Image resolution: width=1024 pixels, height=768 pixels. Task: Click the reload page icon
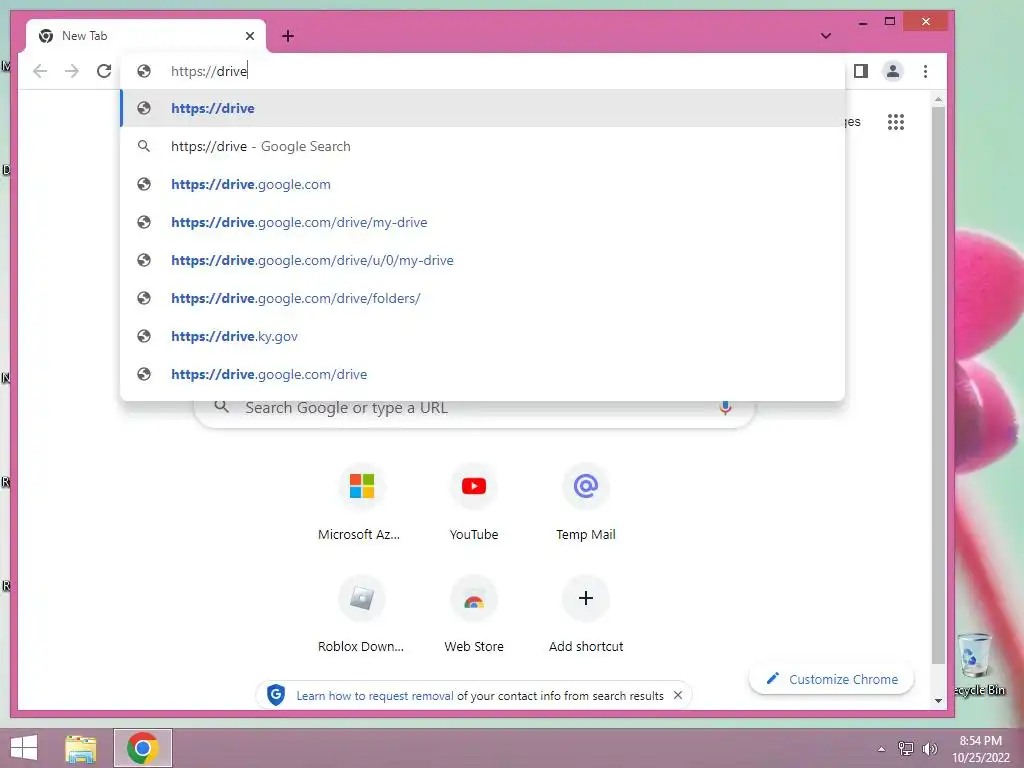(104, 71)
